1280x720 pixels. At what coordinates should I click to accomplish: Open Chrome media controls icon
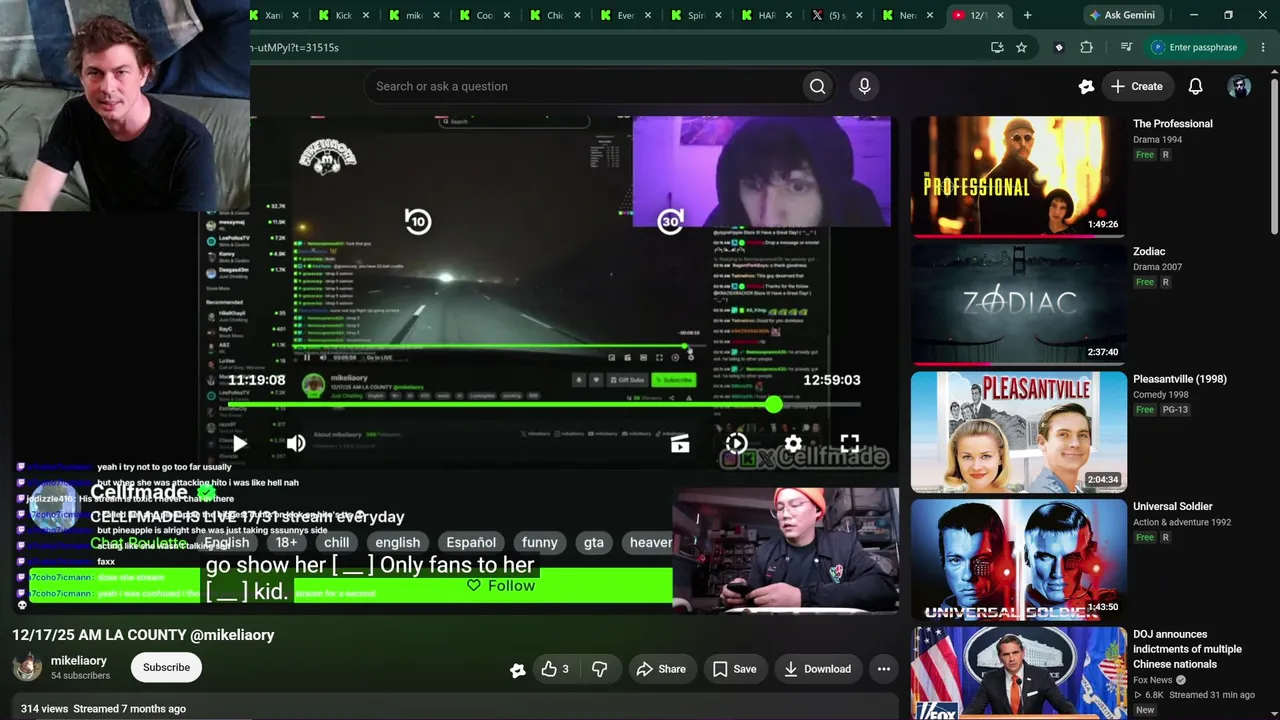coord(1127,47)
